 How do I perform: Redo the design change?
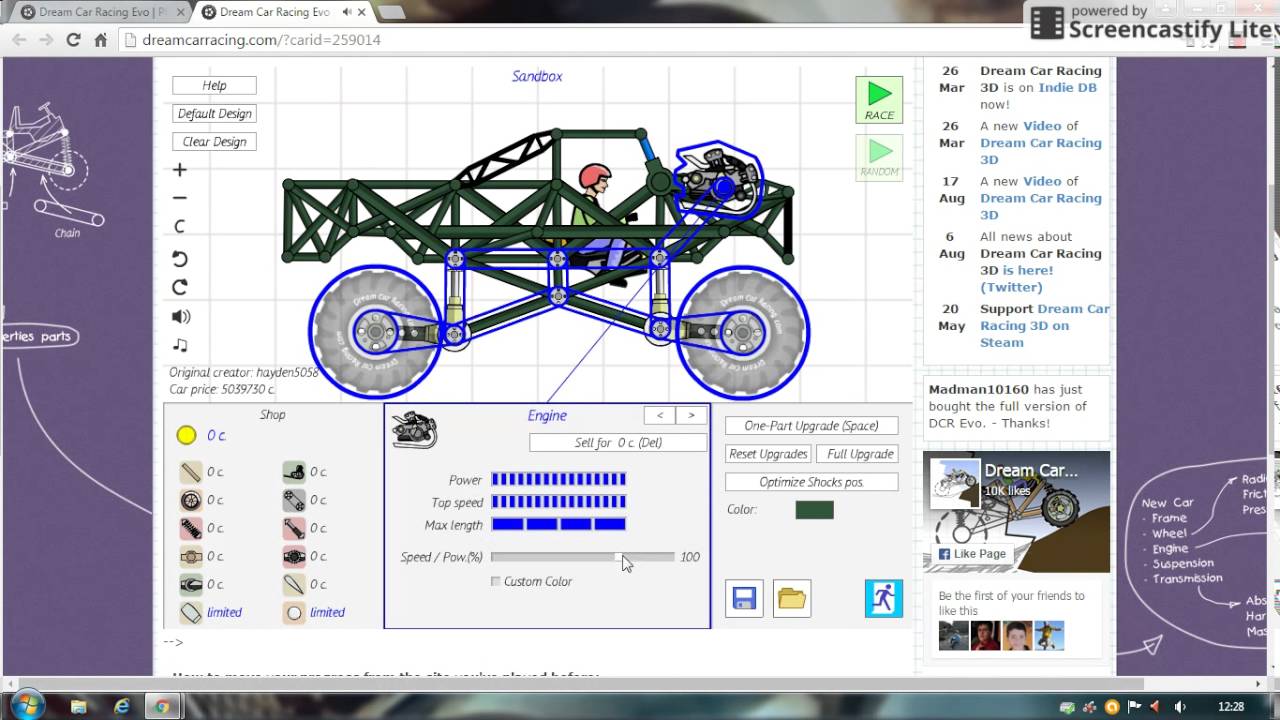pyautogui.click(x=180, y=287)
